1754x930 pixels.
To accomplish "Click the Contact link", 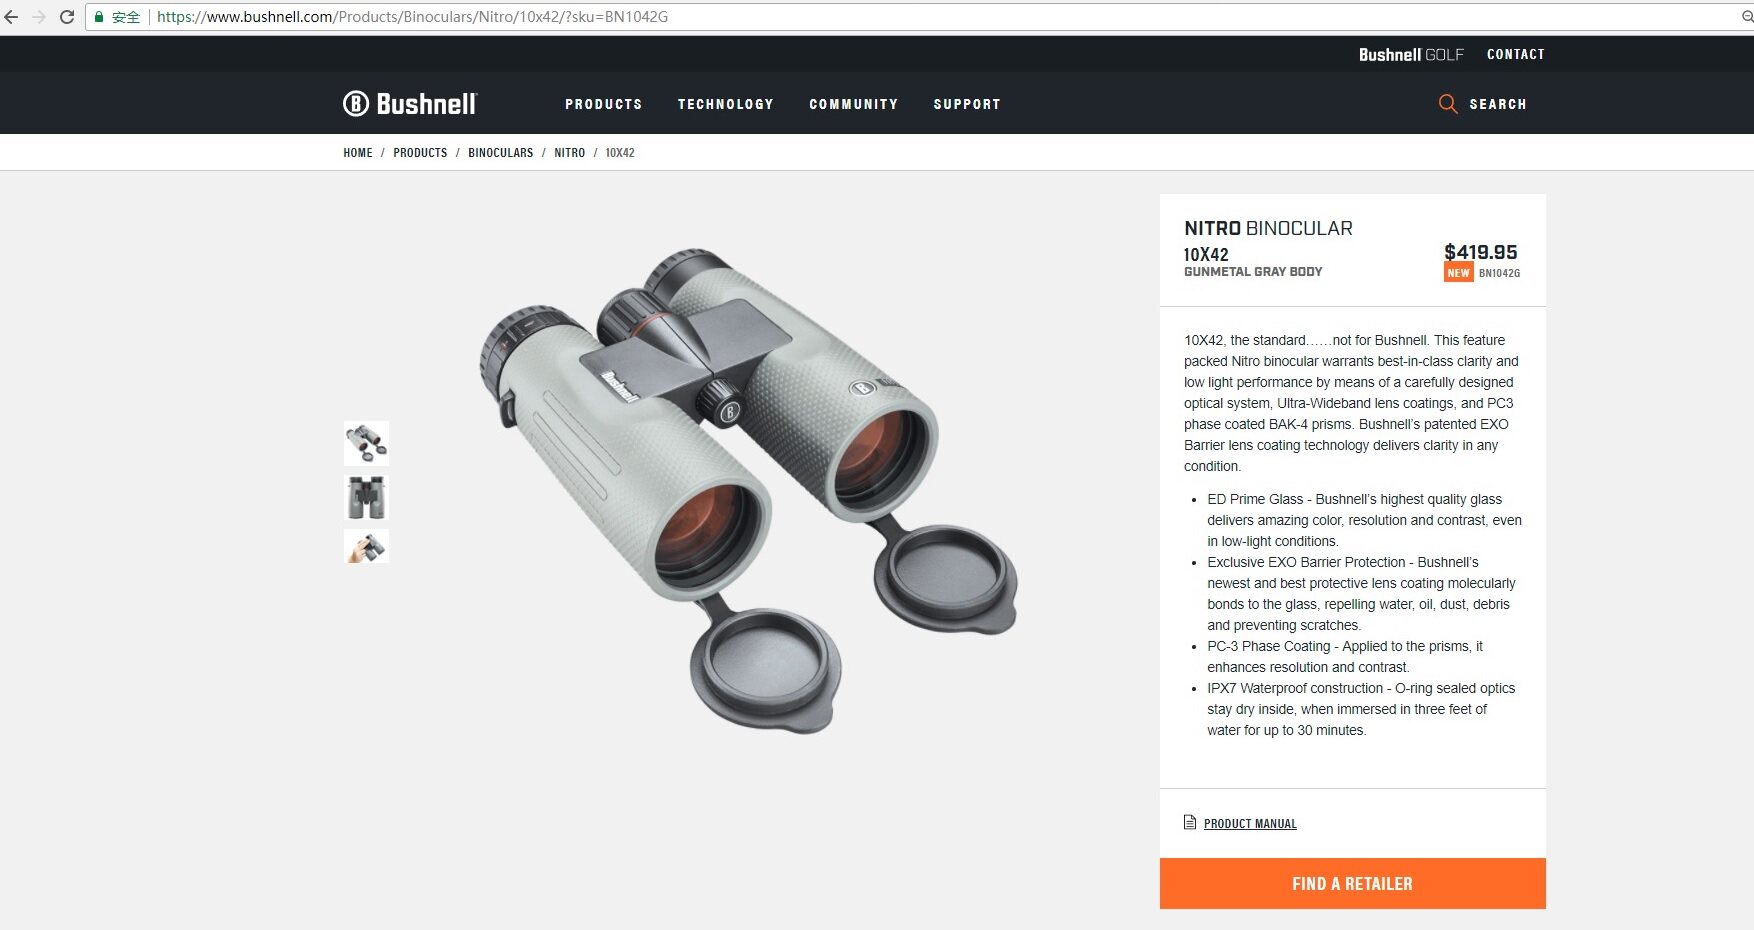I will click(x=1515, y=55).
